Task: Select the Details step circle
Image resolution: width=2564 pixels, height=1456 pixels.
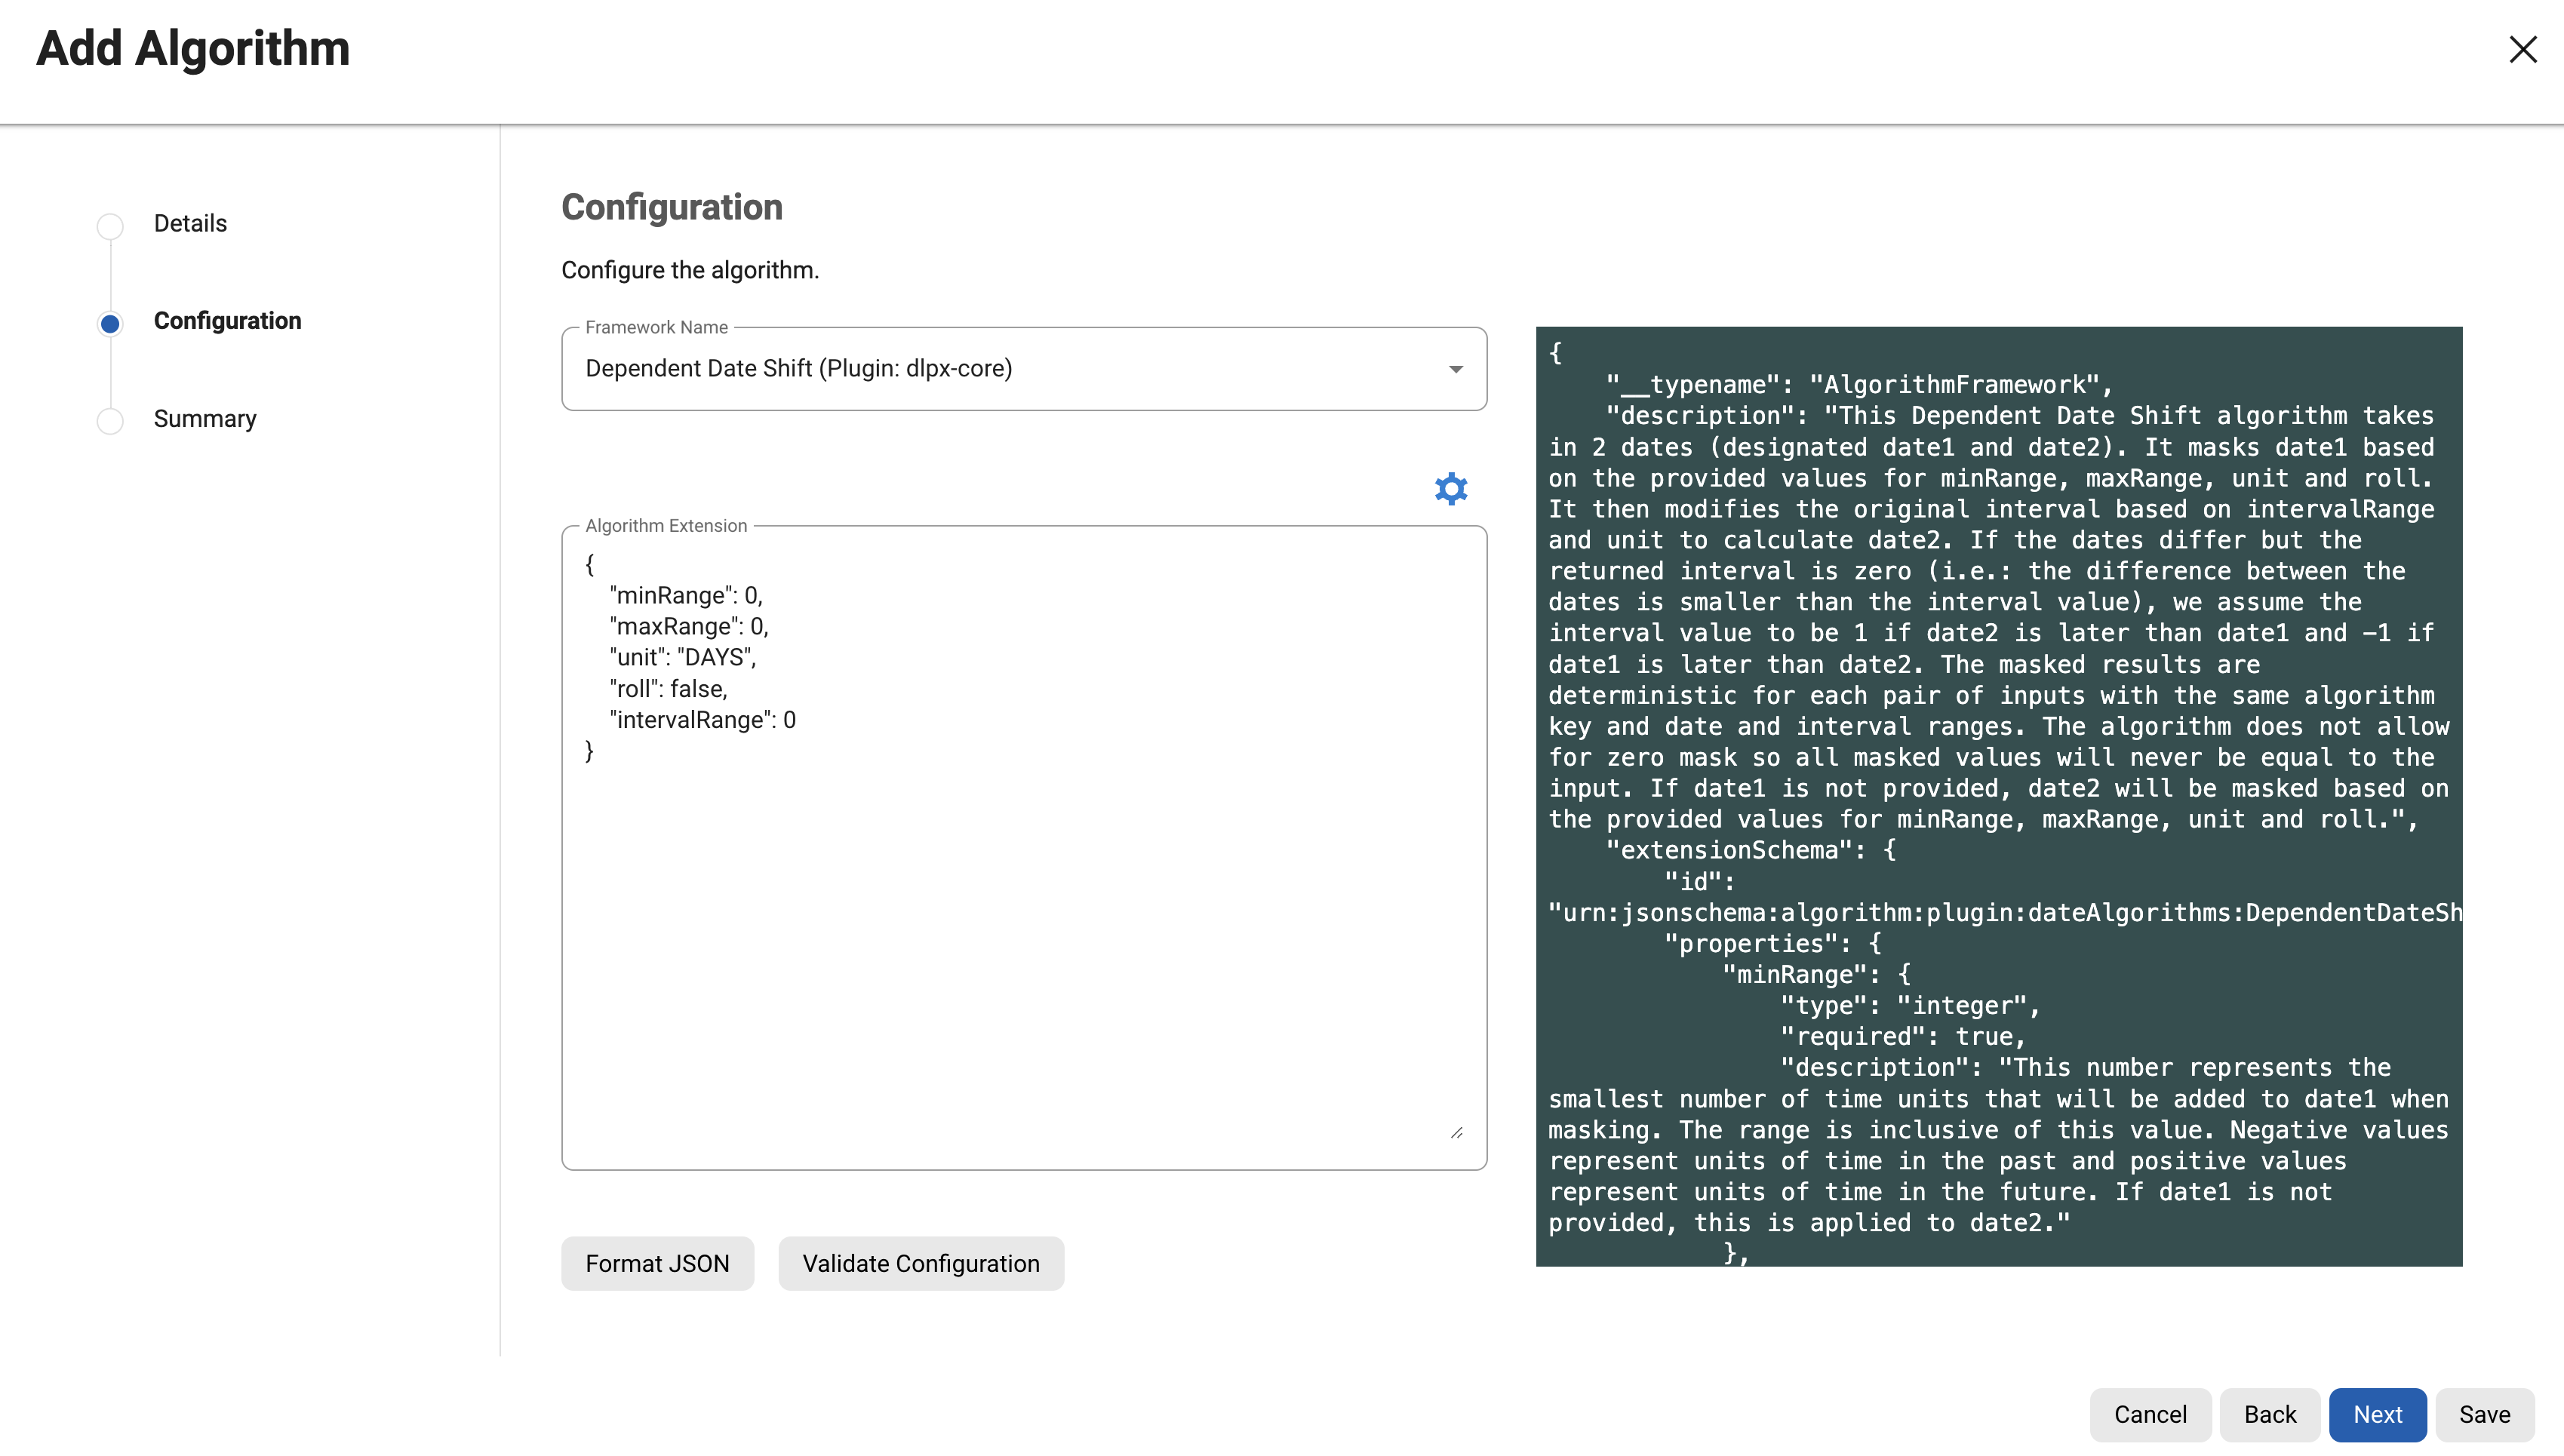Action: (x=110, y=226)
